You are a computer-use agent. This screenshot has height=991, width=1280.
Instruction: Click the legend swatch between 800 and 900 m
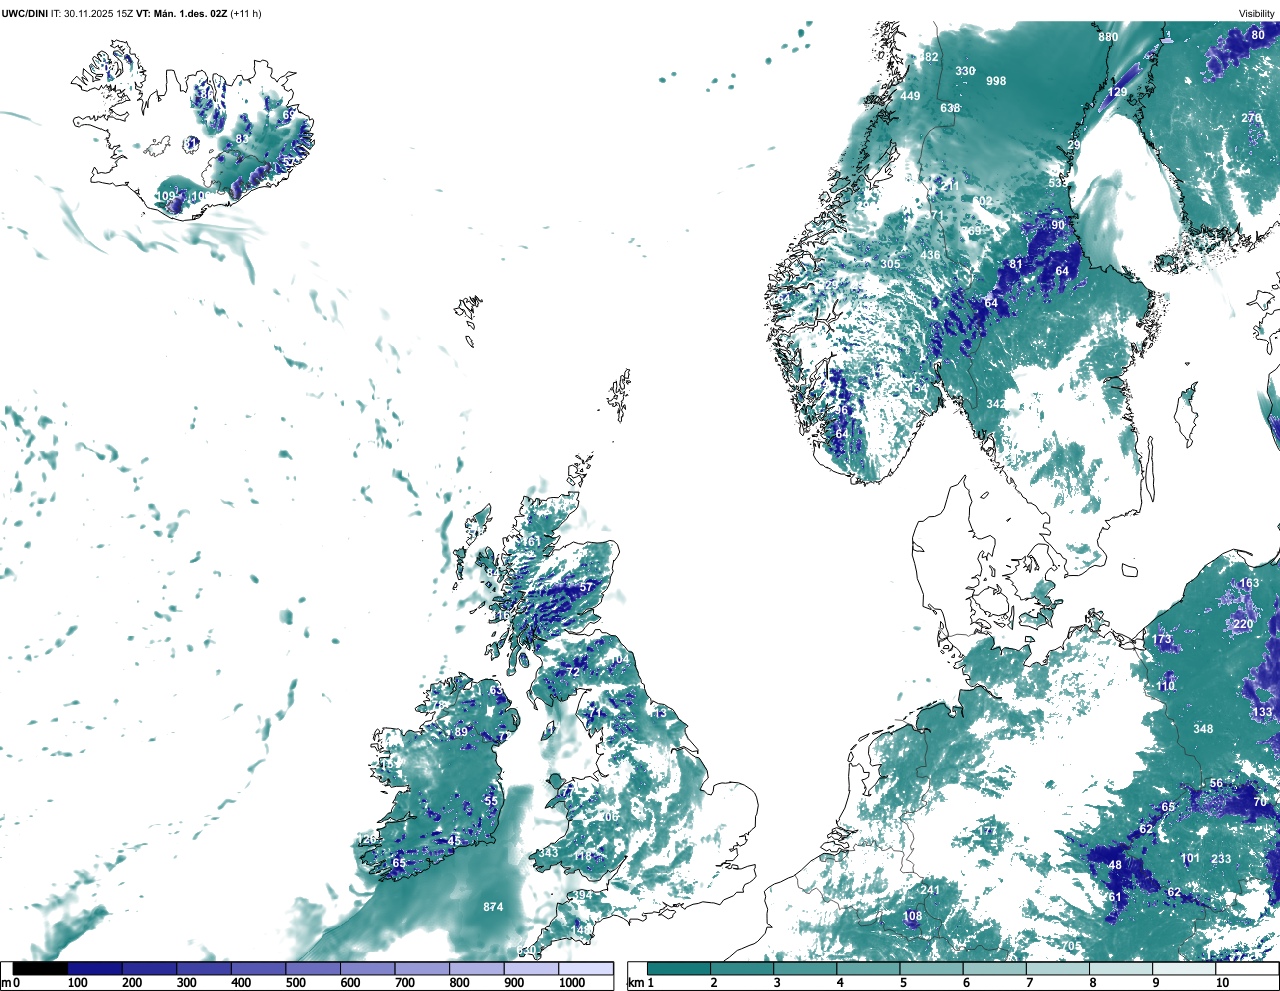point(477,968)
